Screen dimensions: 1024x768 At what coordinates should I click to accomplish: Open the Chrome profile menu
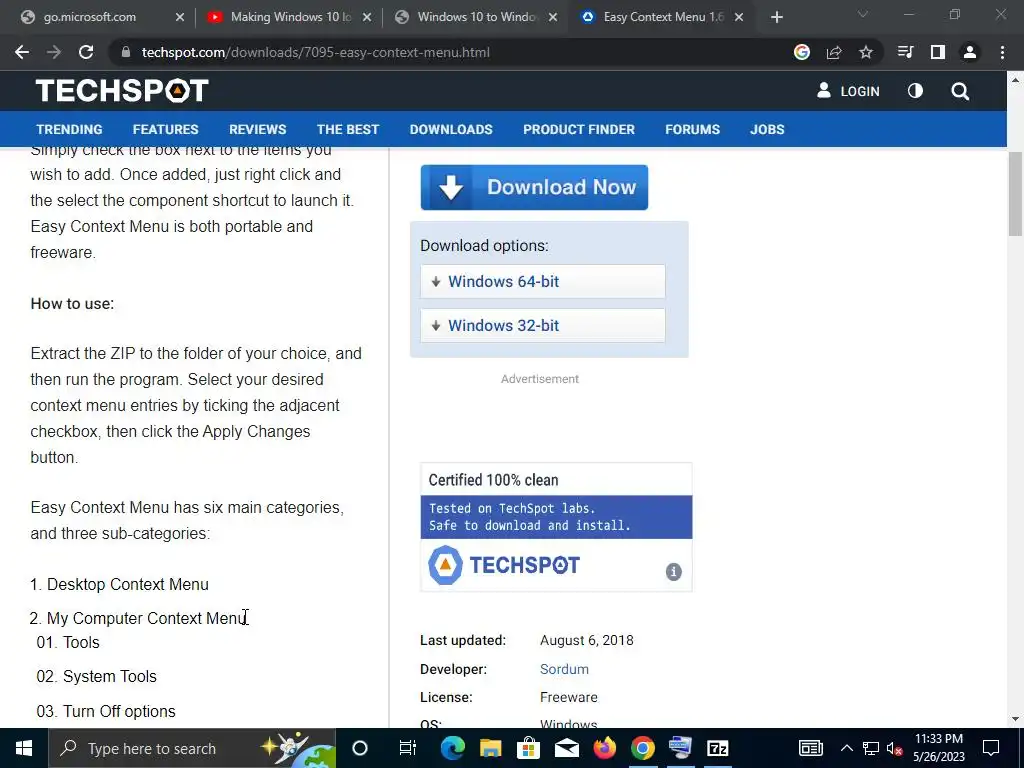pos(970,52)
